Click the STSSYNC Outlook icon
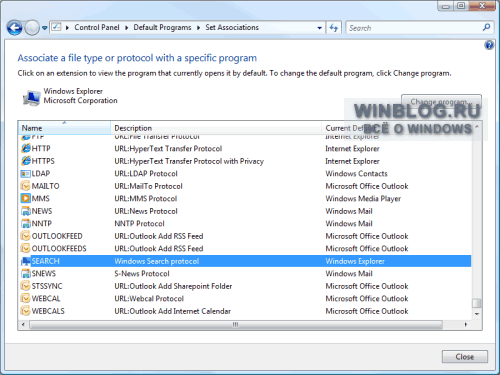This screenshot has width=500, height=375. (x=26, y=286)
